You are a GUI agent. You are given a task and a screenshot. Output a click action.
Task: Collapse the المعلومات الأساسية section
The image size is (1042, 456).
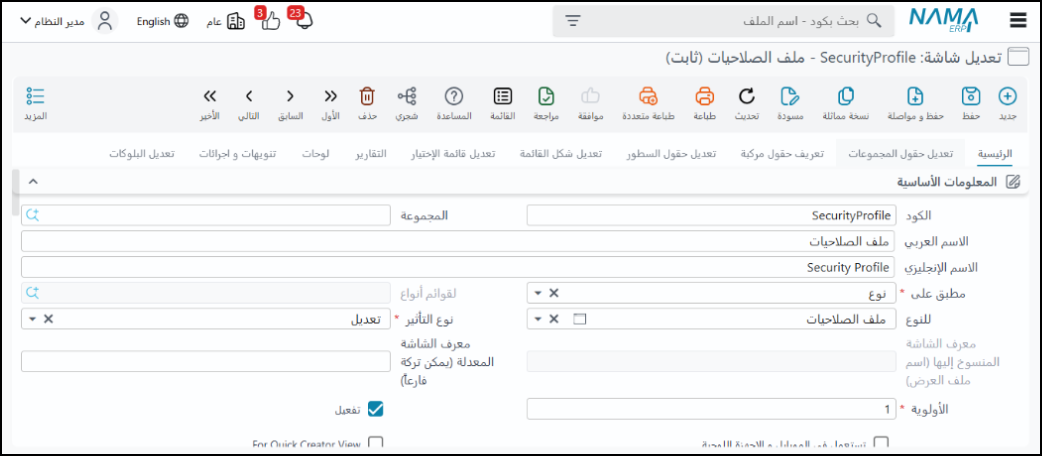pos(32,182)
